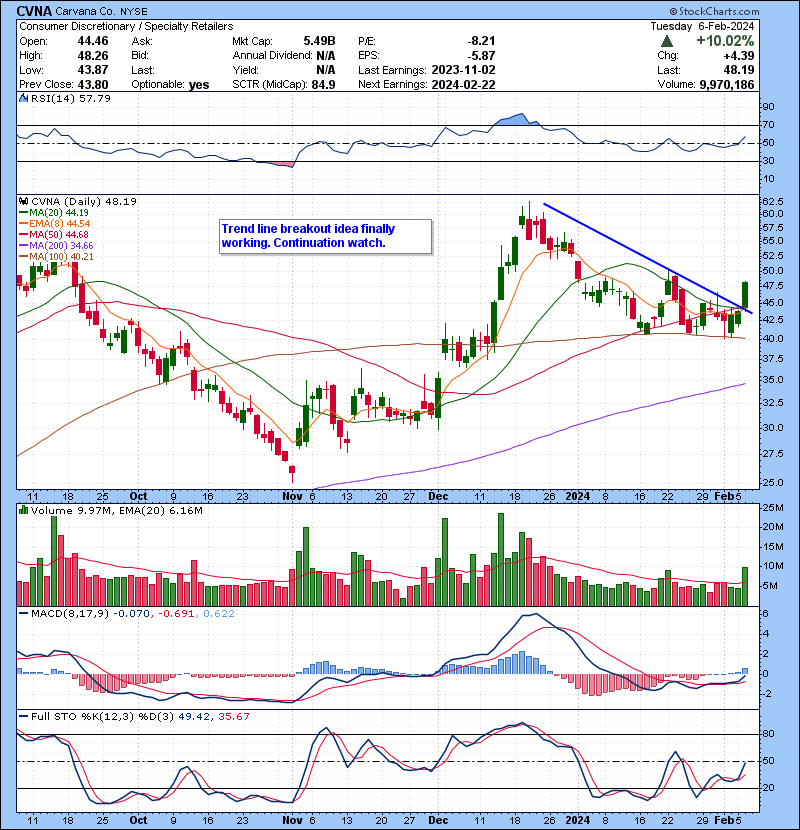The height and width of the screenshot is (830, 800).
Task: Click the RSI line icon beside RSI(14)
Action: click(24, 98)
